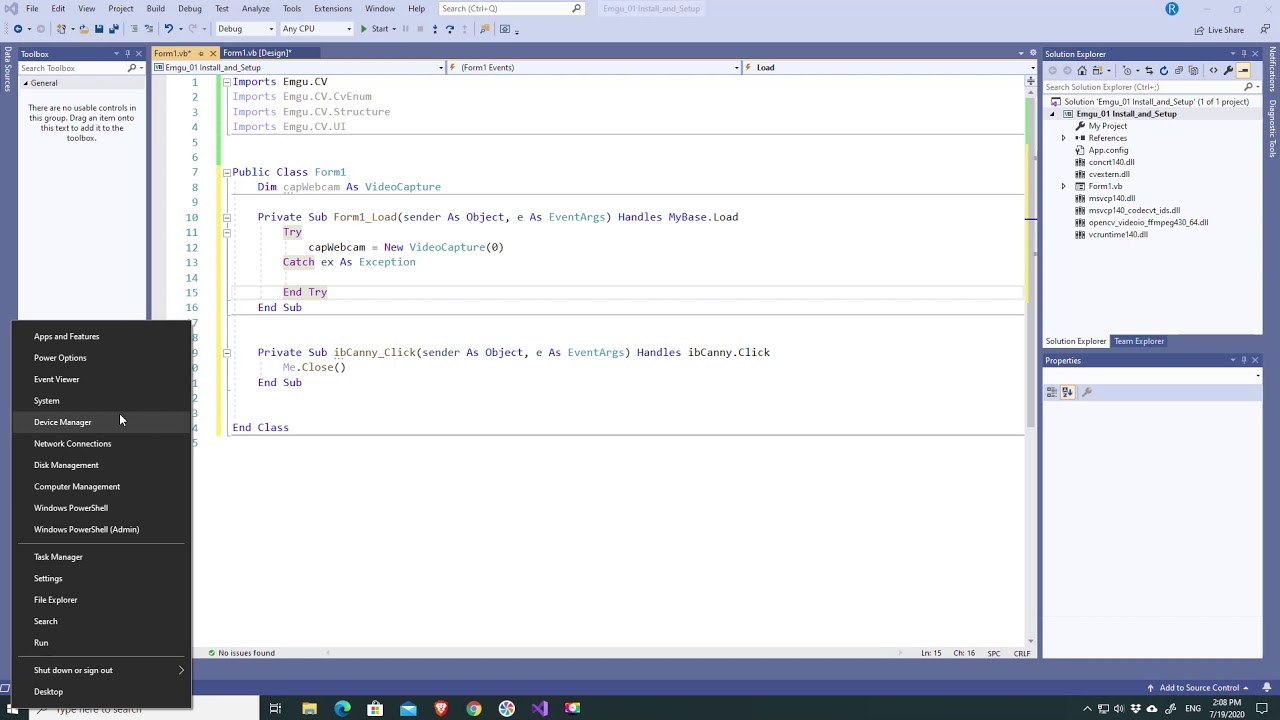Collapse the Emgu_01 Install_and_Setup project node
The height and width of the screenshot is (720, 1280).
pyautogui.click(x=1052, y=114)
